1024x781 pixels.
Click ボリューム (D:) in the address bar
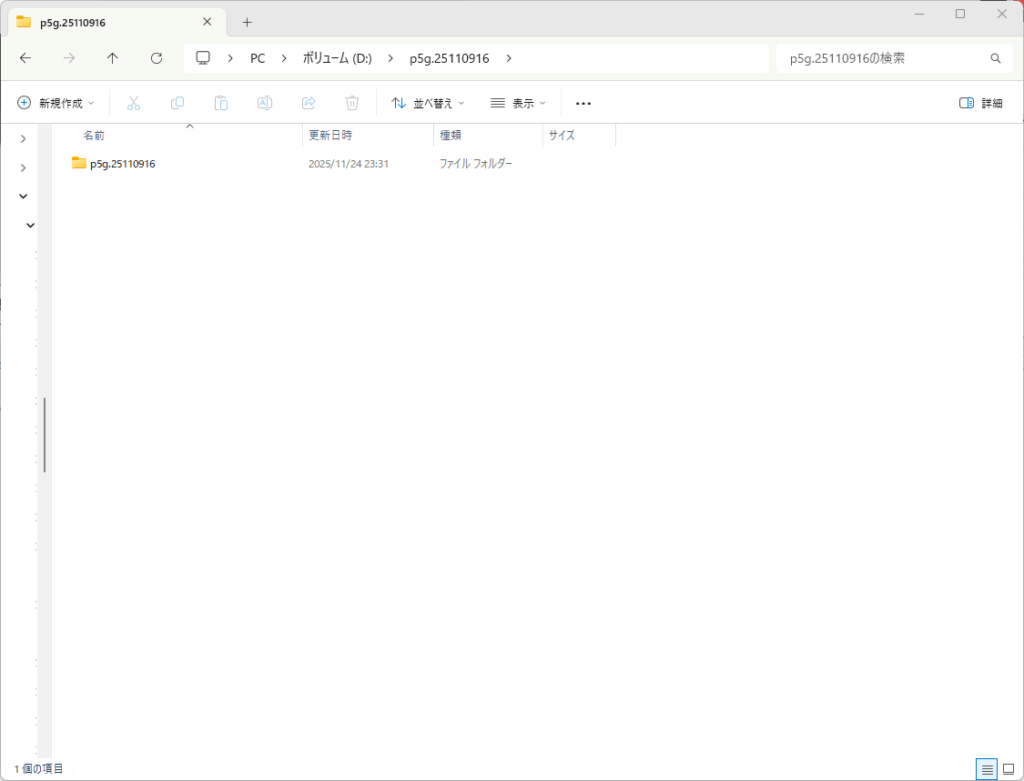(x=337, y=59)
